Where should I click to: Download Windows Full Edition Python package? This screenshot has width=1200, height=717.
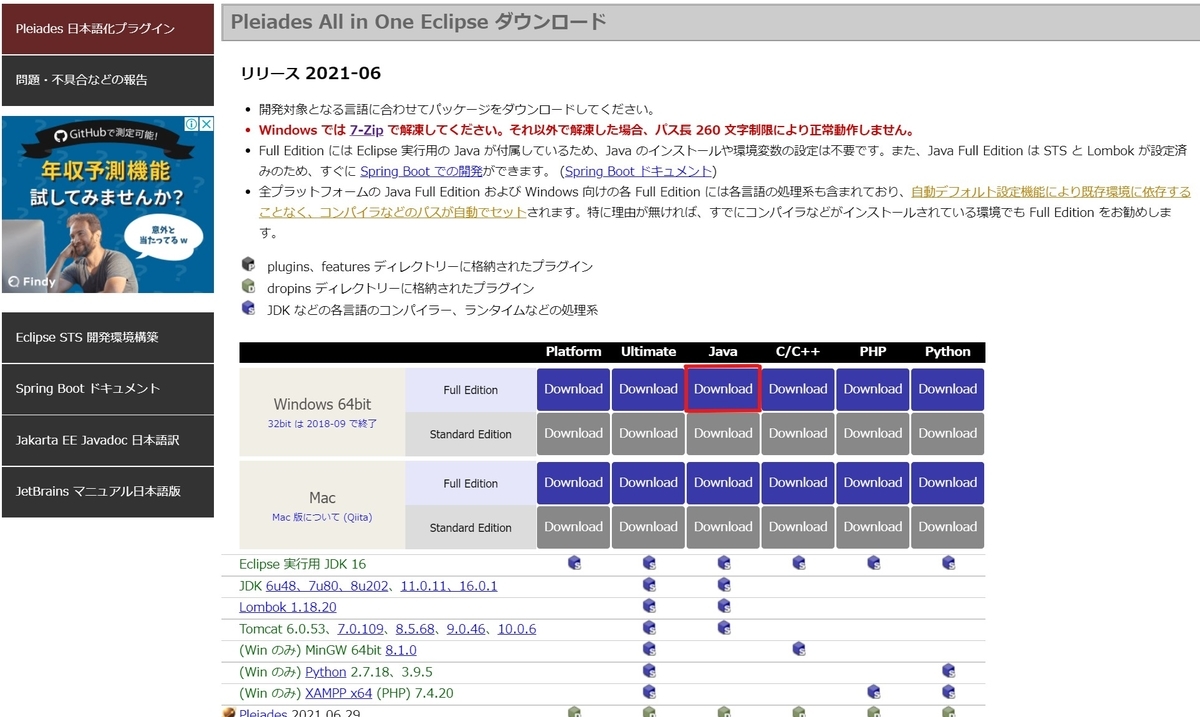[x=948, y=389]
